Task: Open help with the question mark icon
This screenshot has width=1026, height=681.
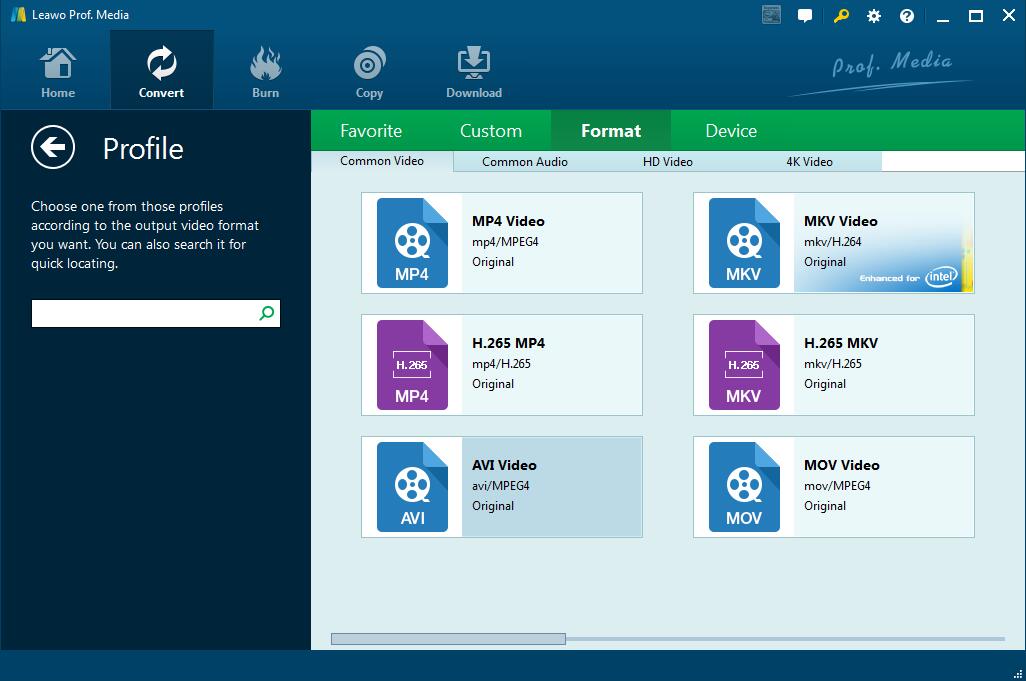Action: coord(907,16)
